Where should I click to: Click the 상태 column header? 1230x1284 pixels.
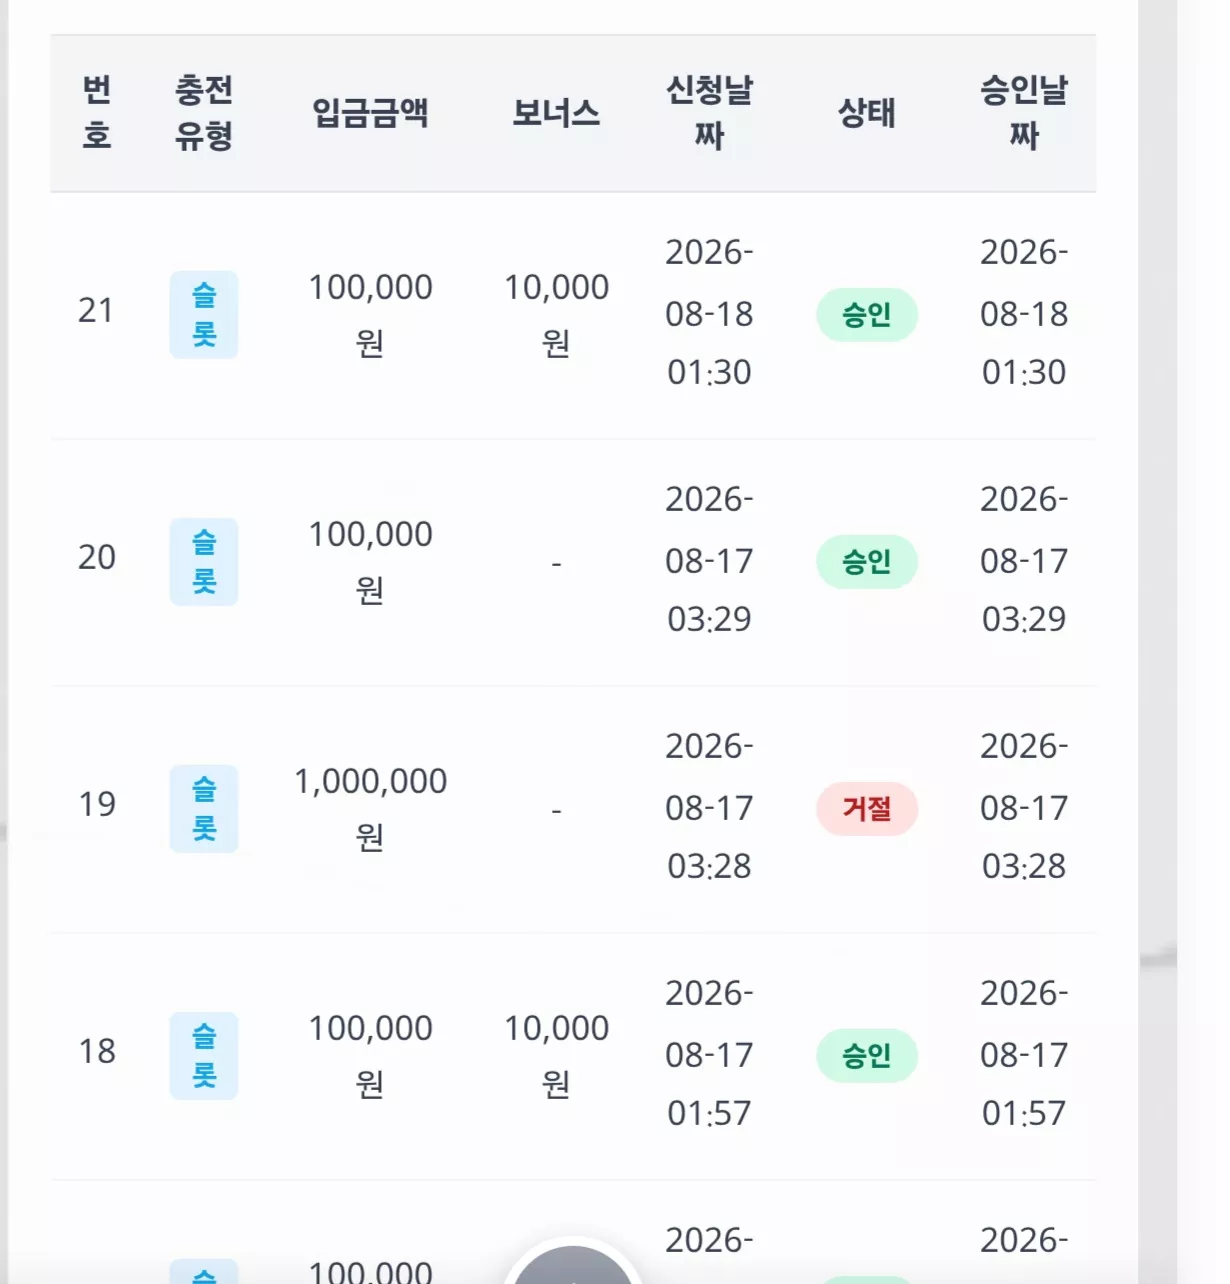(x=867, y=113)
